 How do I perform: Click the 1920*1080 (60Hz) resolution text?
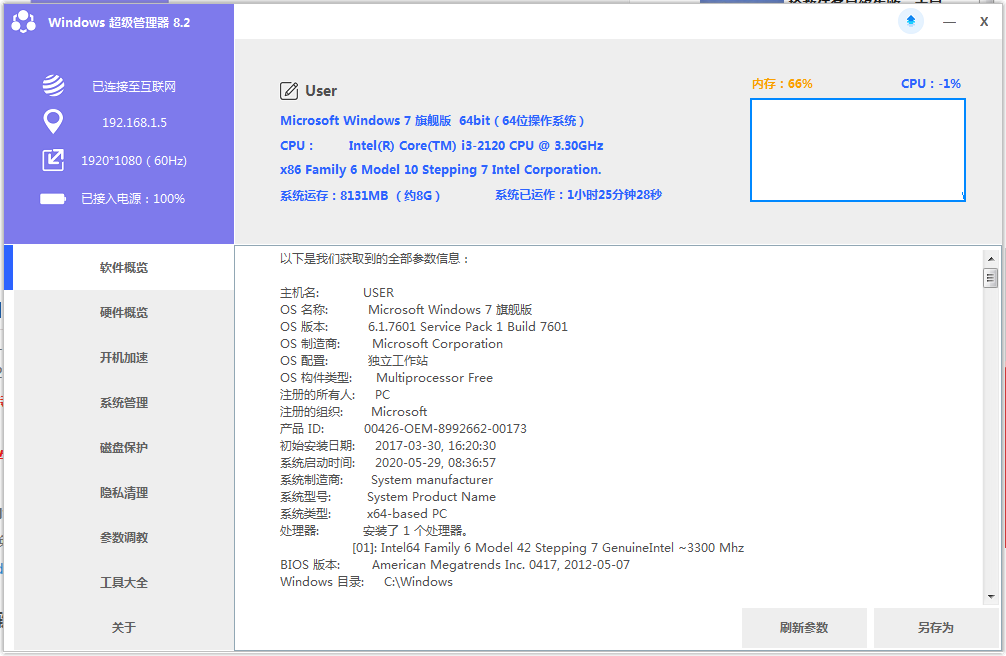[134, 160]
